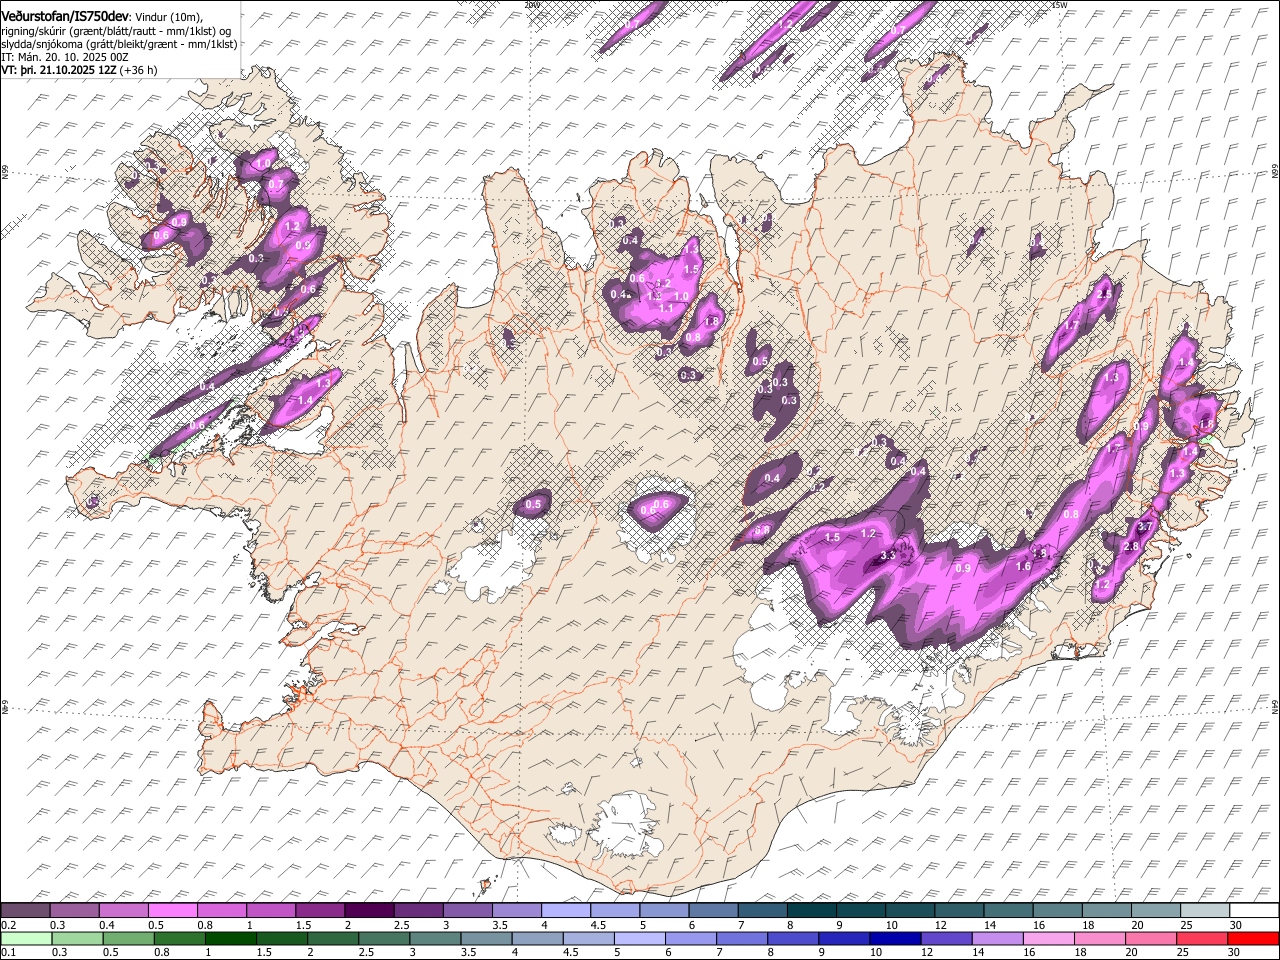Pick the darkest green swatch at 1, lower row
The image size is (1280, 960).
click(230, 938)
